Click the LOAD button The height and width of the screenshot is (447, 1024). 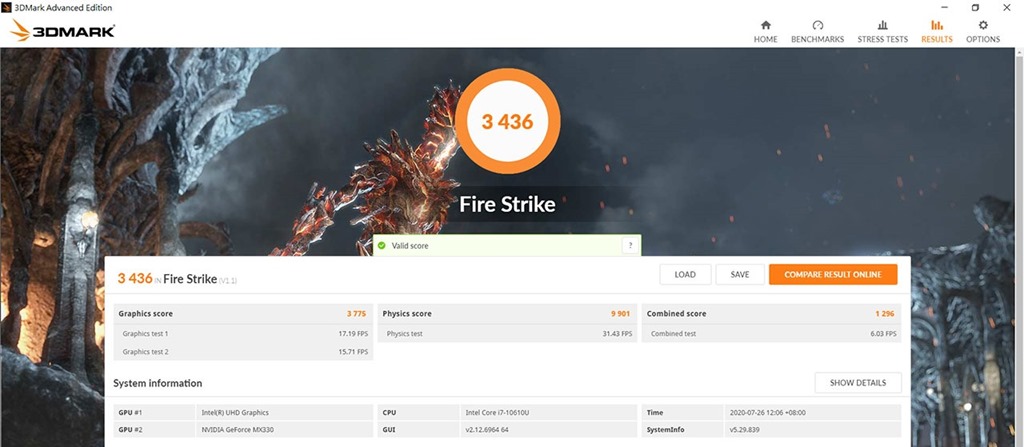click(x=685, y=274)
